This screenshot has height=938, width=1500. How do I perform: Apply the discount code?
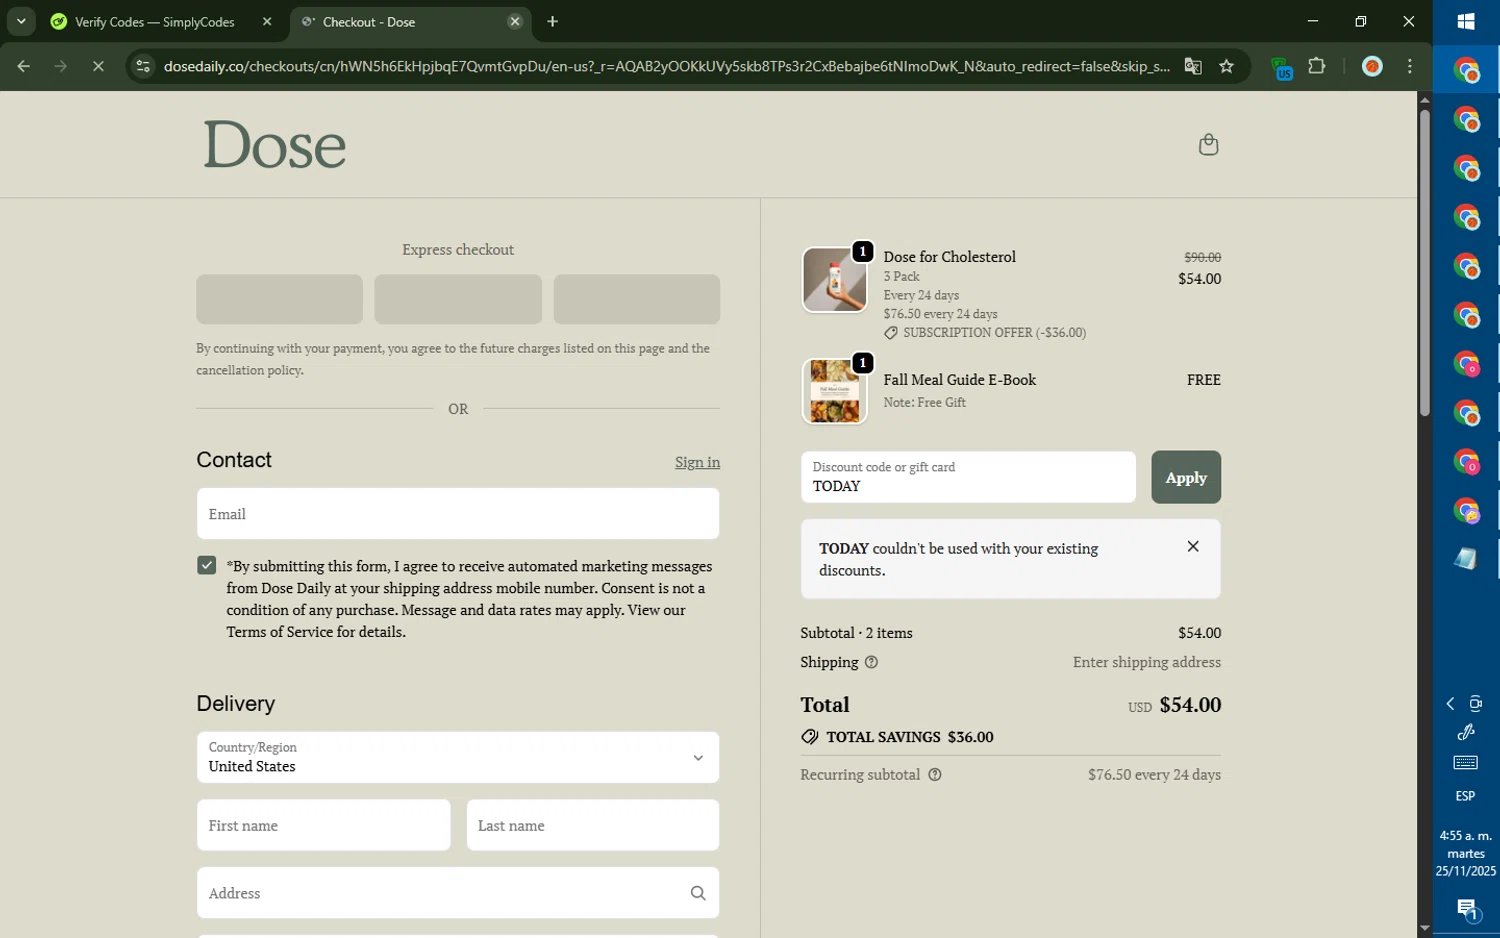(x=1185, y=478)
